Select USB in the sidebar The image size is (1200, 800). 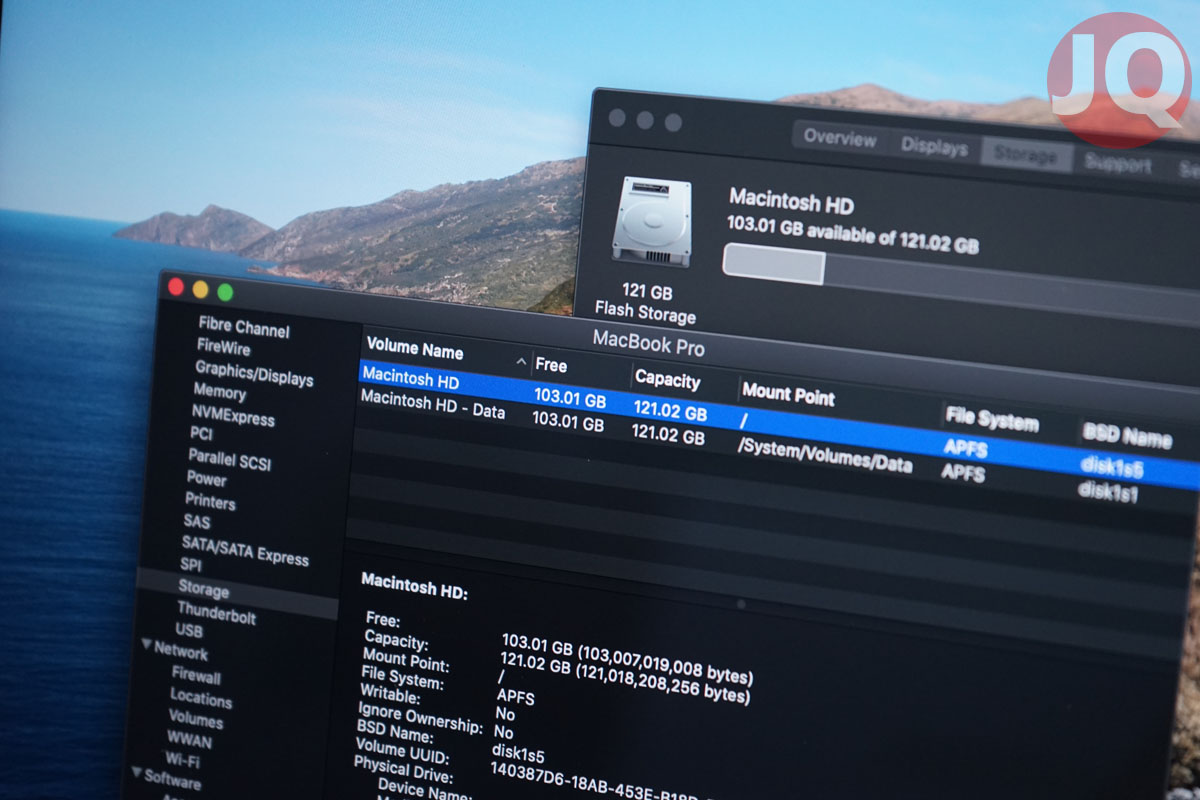coord(189,630)
